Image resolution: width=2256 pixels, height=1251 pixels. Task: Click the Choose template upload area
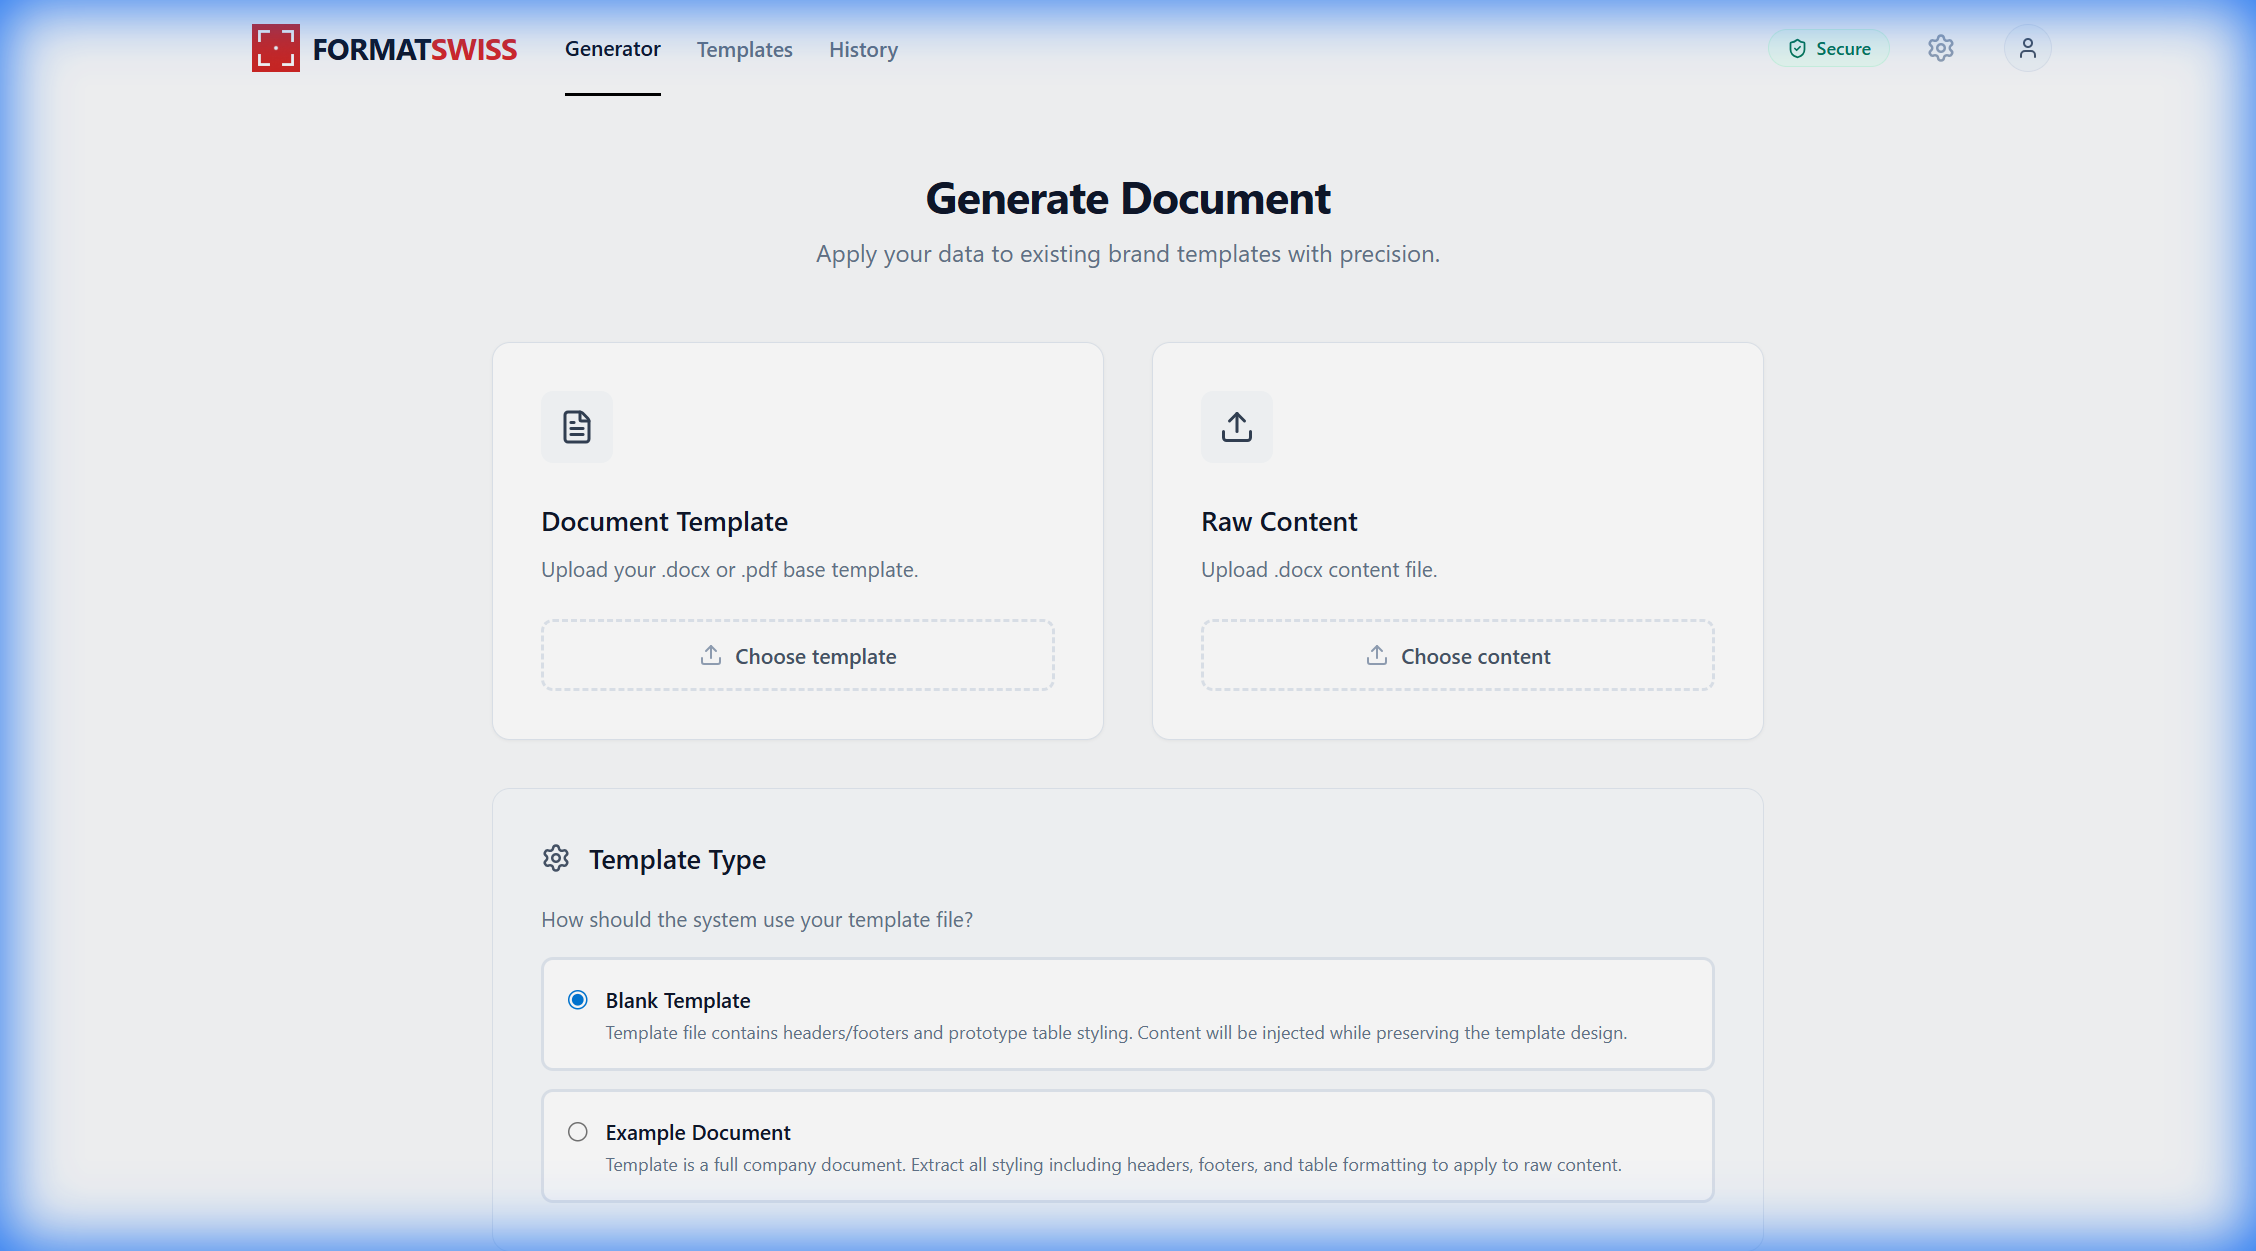point(797,654)
